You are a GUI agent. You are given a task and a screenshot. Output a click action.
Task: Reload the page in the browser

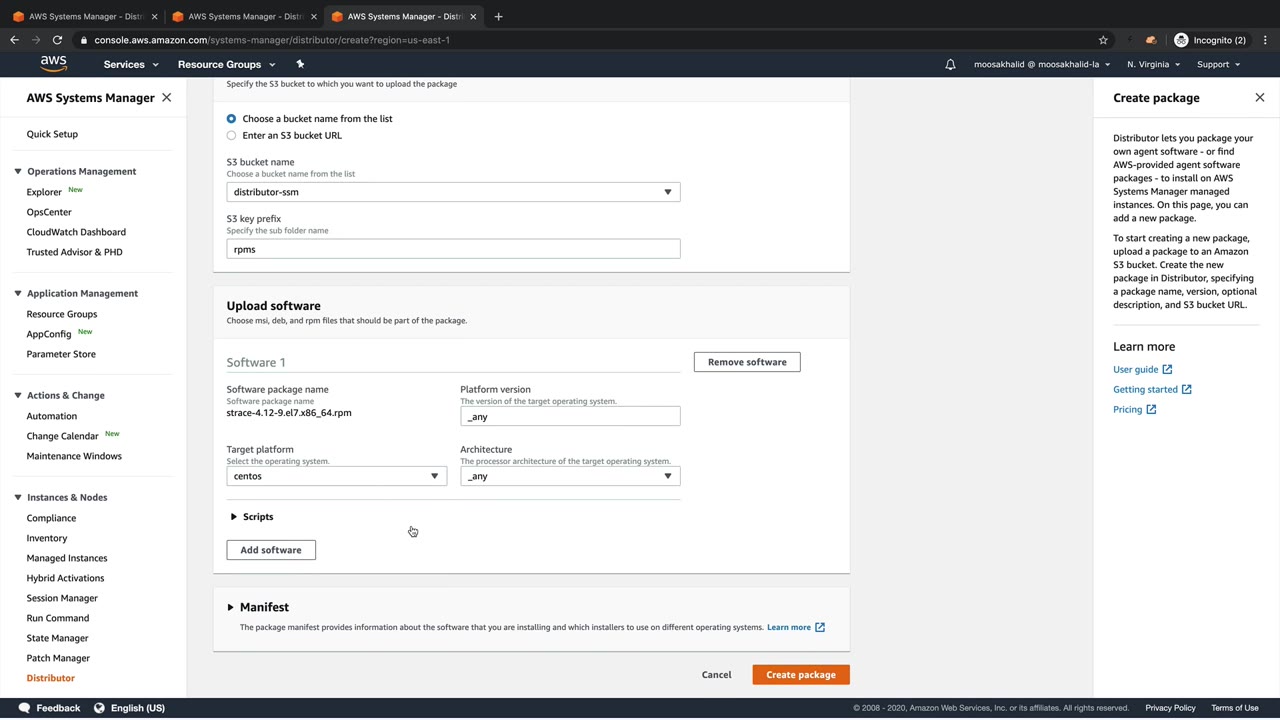pos(57,40)
